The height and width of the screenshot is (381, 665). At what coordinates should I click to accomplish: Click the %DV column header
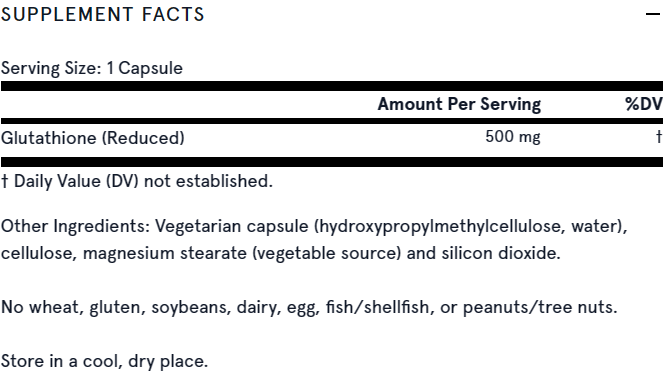pos(644,104)
